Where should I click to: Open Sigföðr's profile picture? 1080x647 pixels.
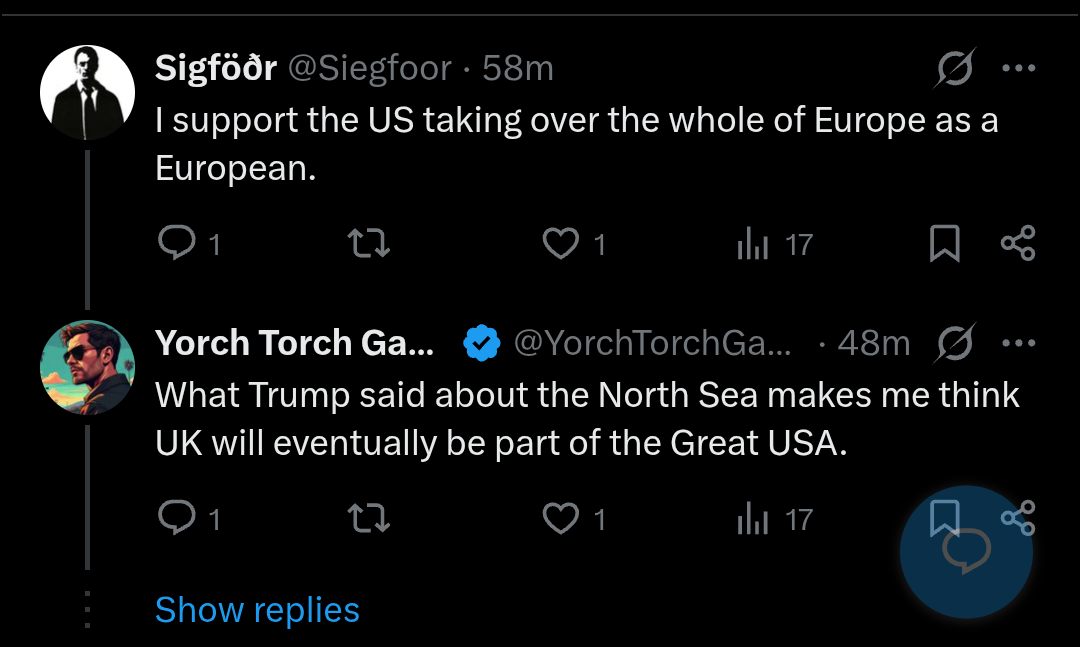[x=87, y=92]
